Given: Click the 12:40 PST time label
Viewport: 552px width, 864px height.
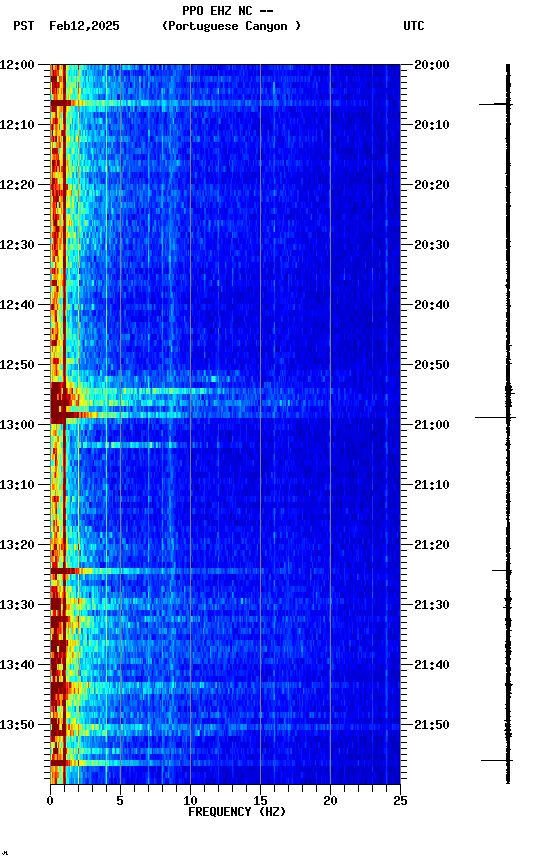Looking at the screenshot, I should (x=17, y=305).
